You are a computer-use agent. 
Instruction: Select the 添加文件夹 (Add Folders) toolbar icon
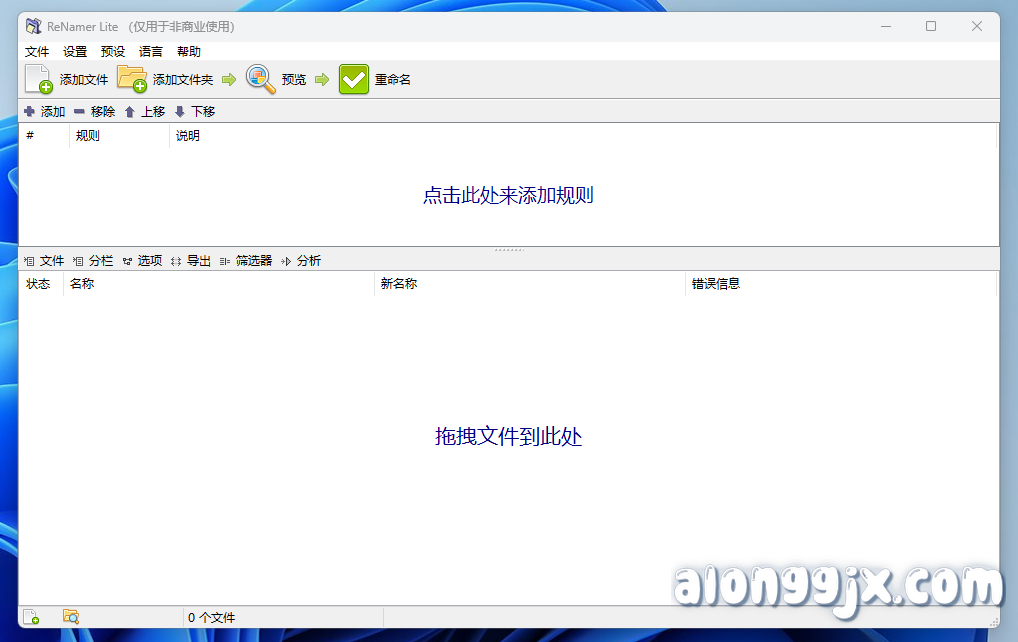pyautogui.click(x=133, y=78)
